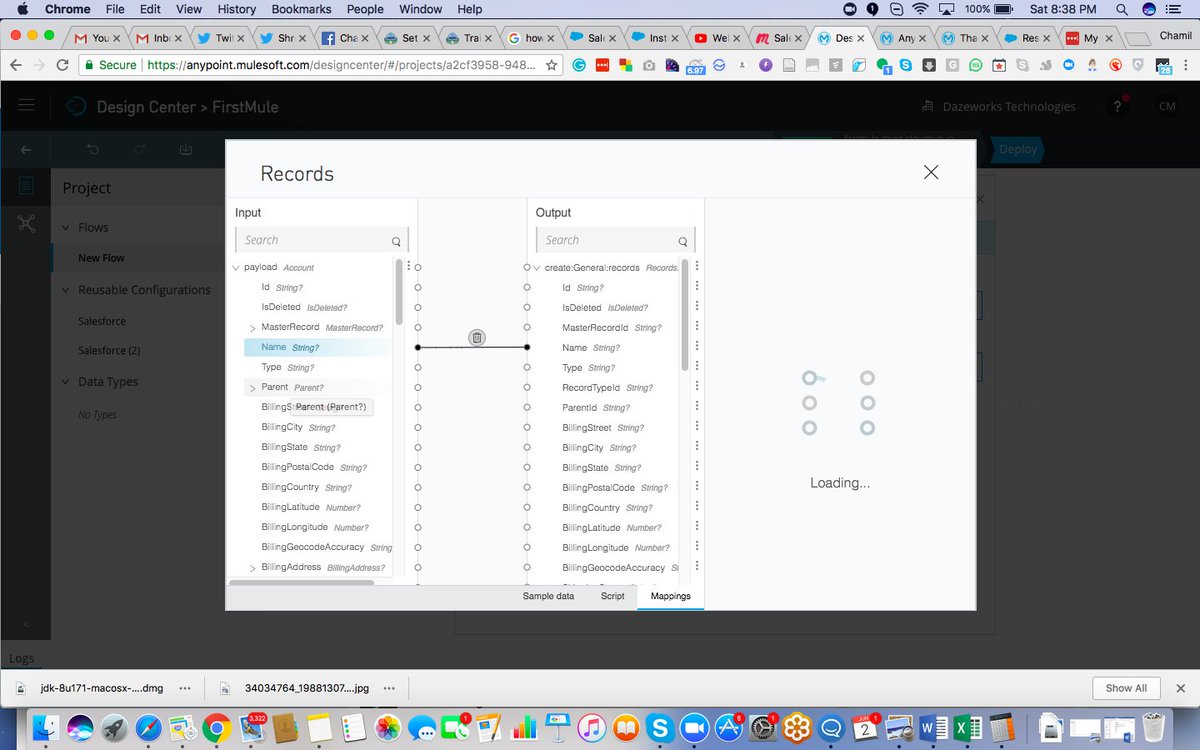Select the connector dot beside BillingCity output

pos(527,447)
